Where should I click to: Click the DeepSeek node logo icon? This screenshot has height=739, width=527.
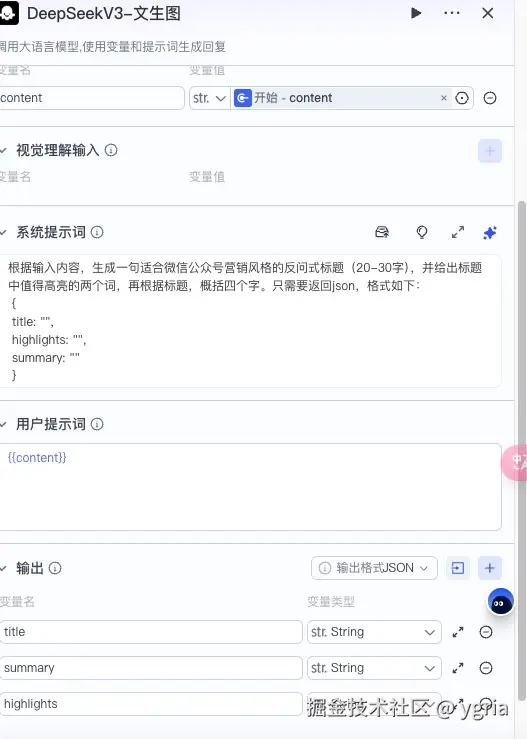point(8,13)
